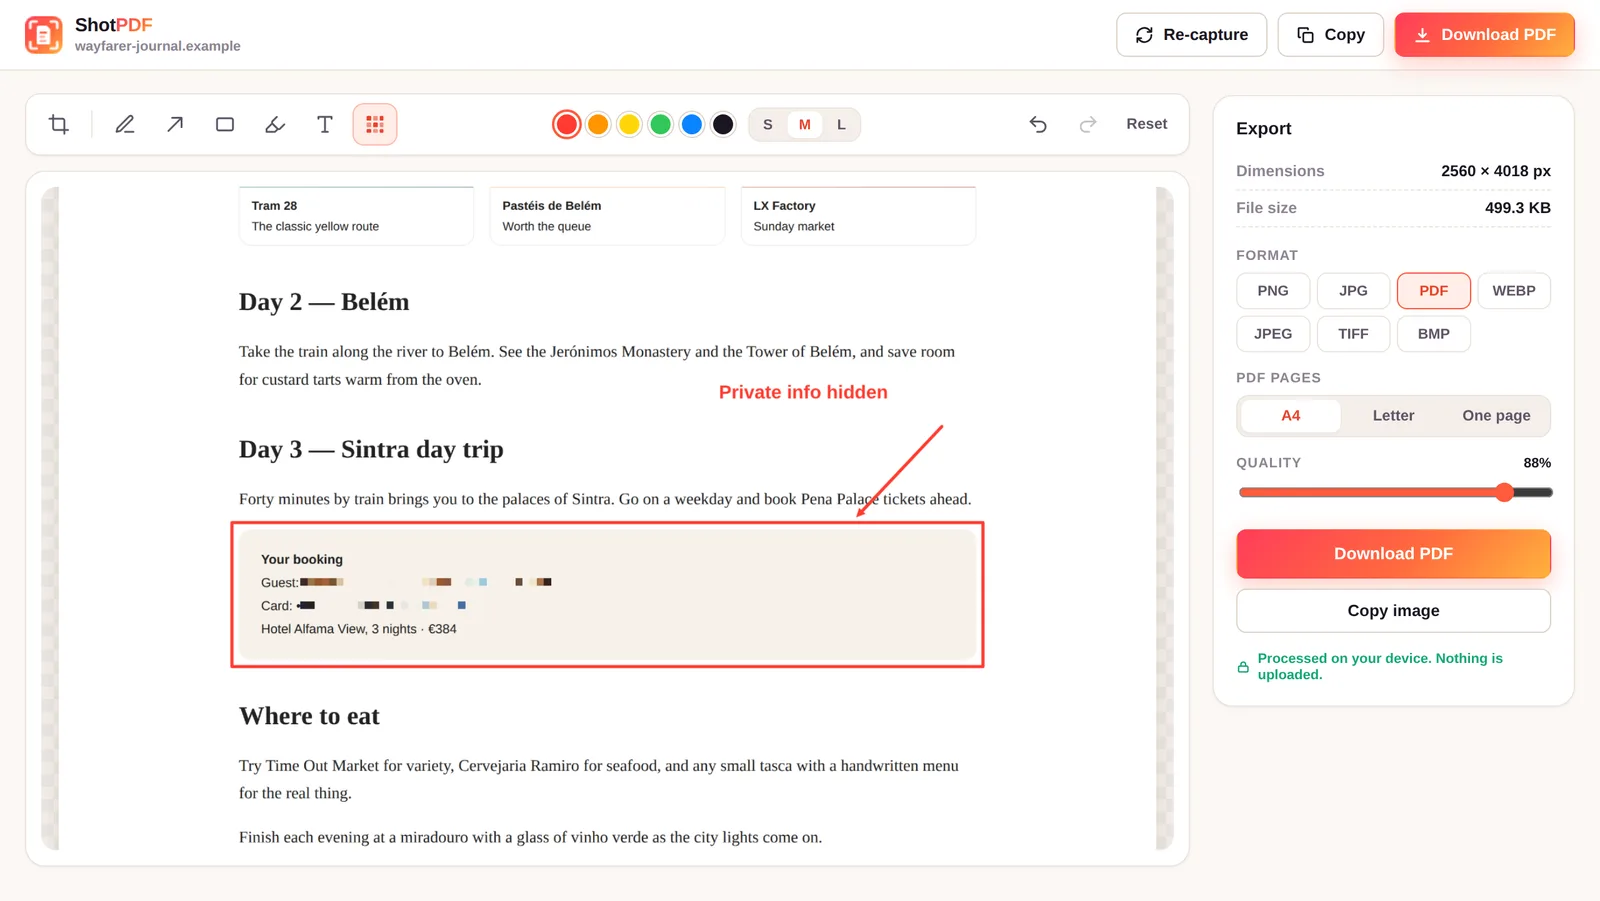Image resolution: width=1600 pixels, height=901 pixels.
Task: Click the LX Factory card
Action: [858, 216]
